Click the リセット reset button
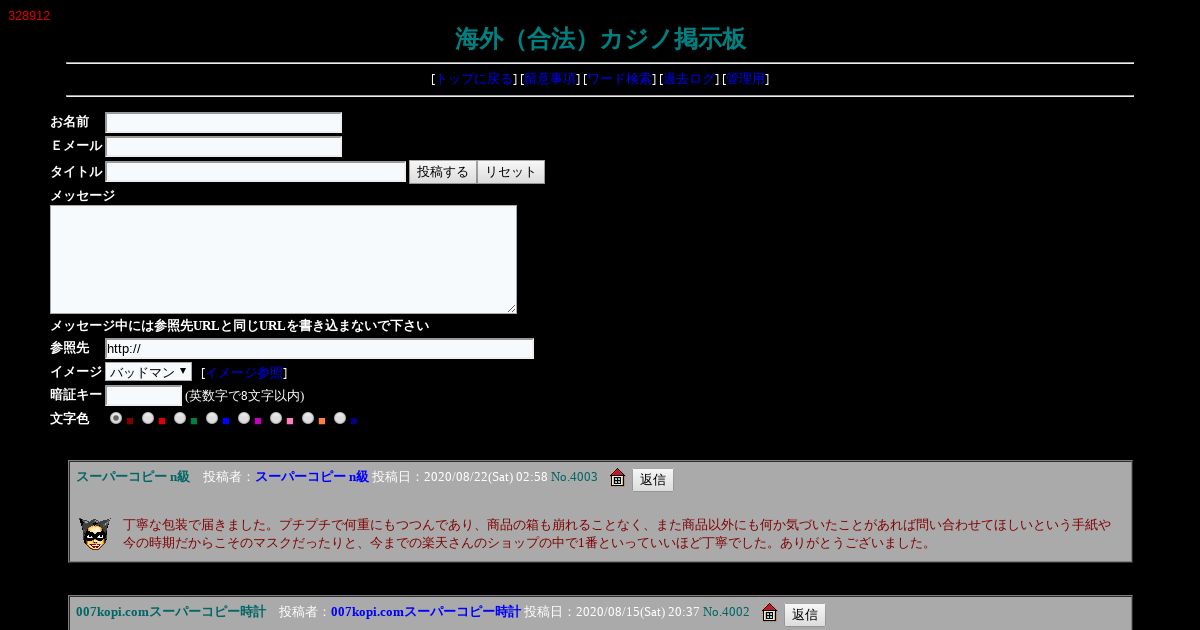1200x630 pixels. 511,172
